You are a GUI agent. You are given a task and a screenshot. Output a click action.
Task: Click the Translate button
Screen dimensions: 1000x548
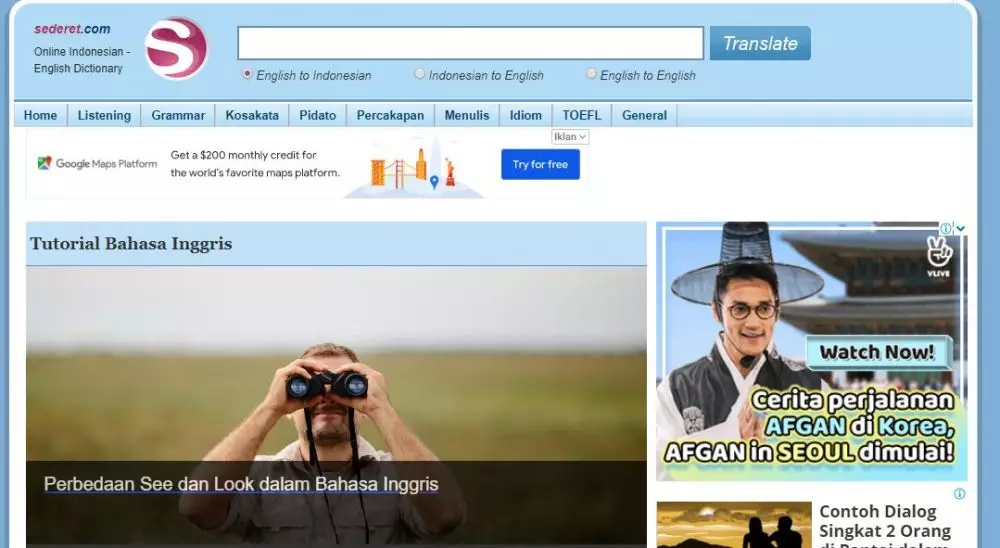tap(760, 43)
